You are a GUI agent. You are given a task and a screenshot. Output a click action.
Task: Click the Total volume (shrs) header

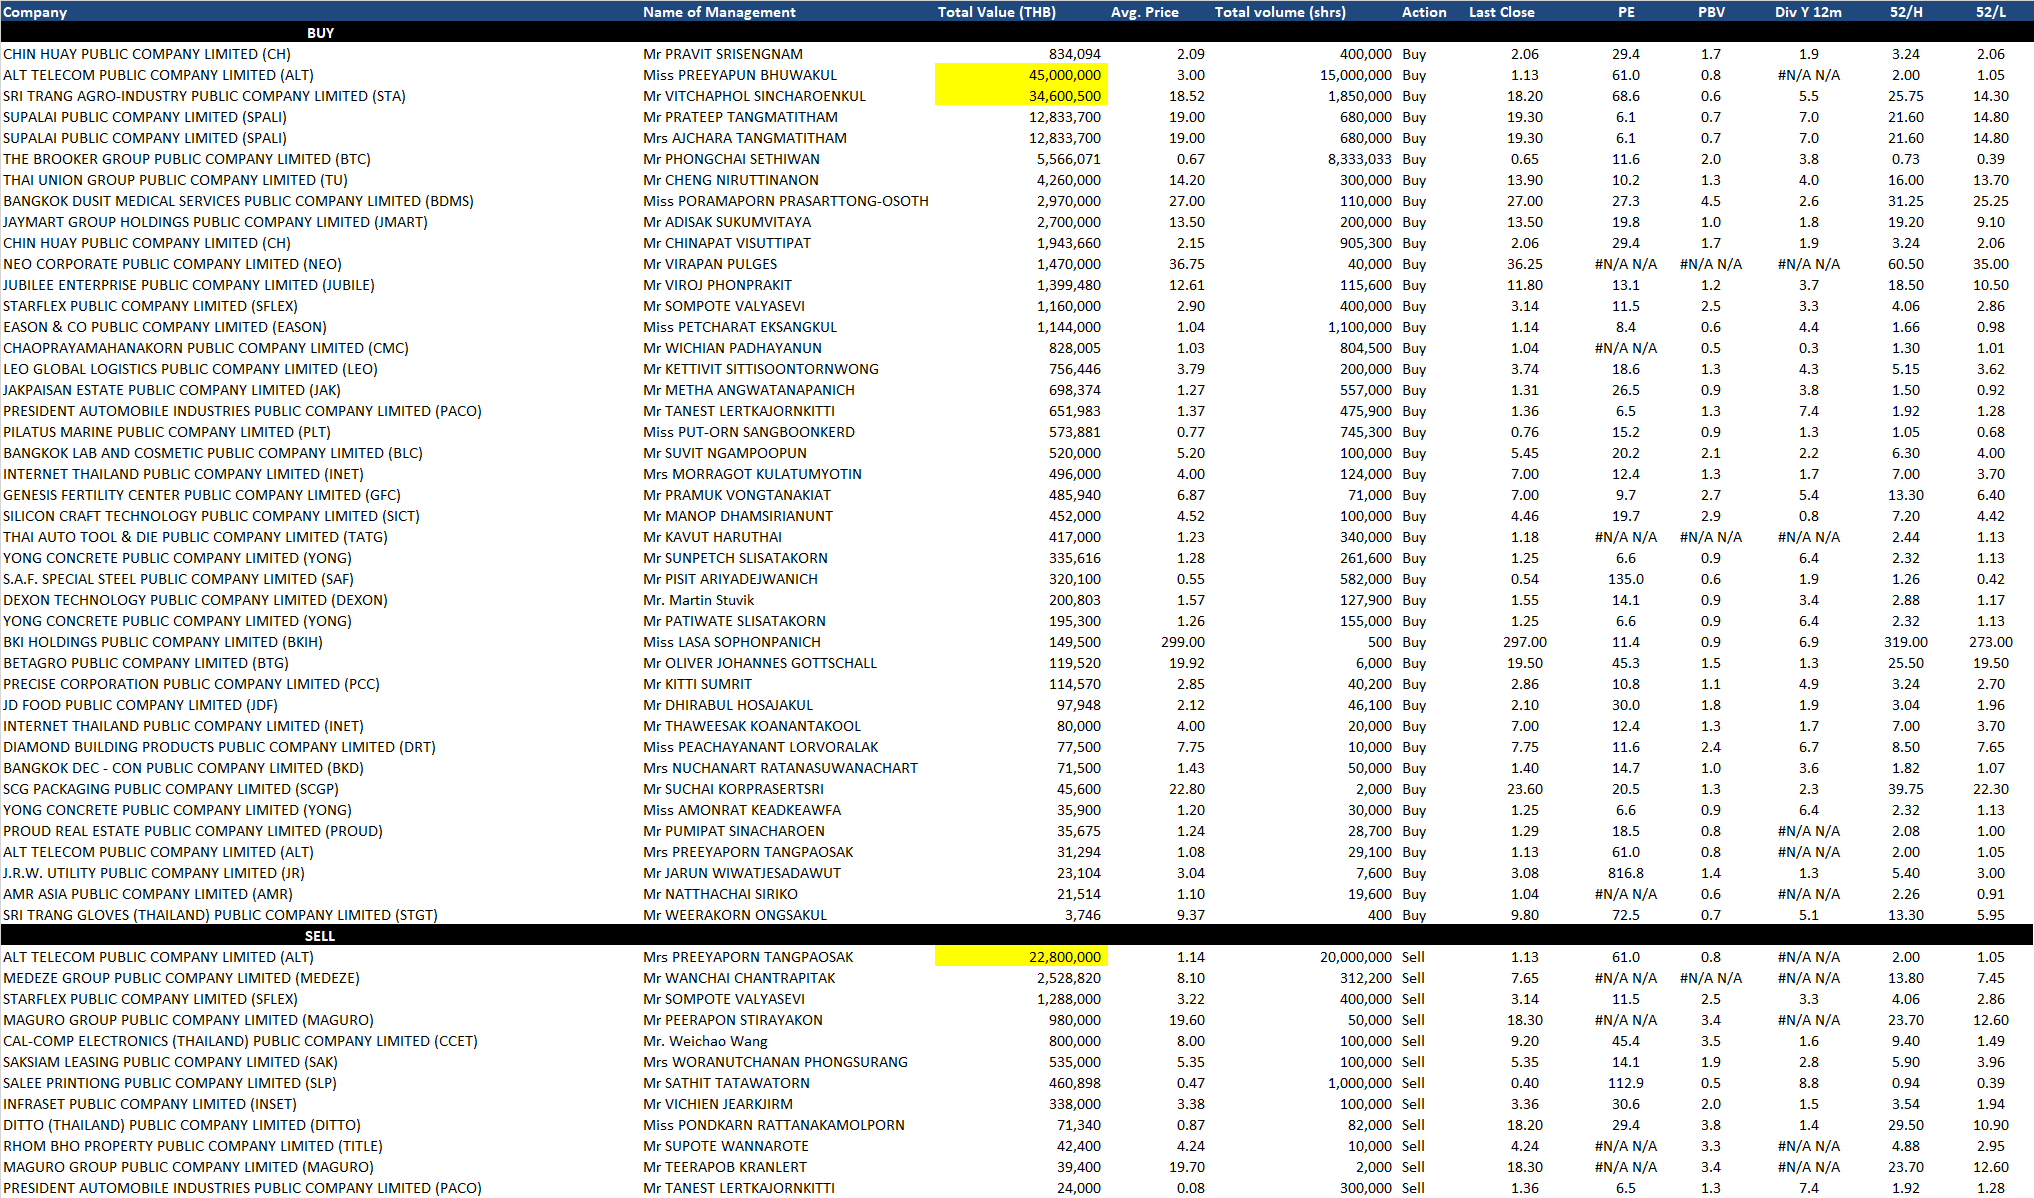(1279, 12)
